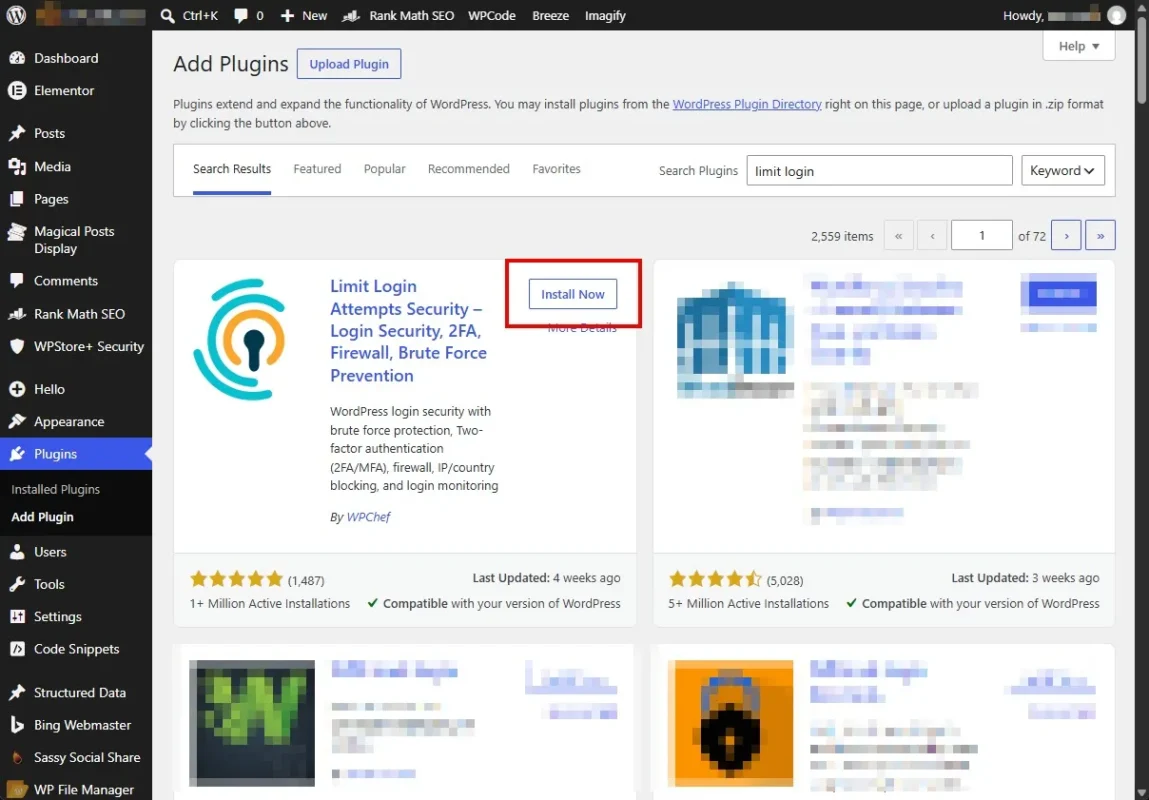Viewport: 1149px width, 800px height.
Task: Switch to the Favorites tab
Action: pyautogui.click(x=556, y=168)
